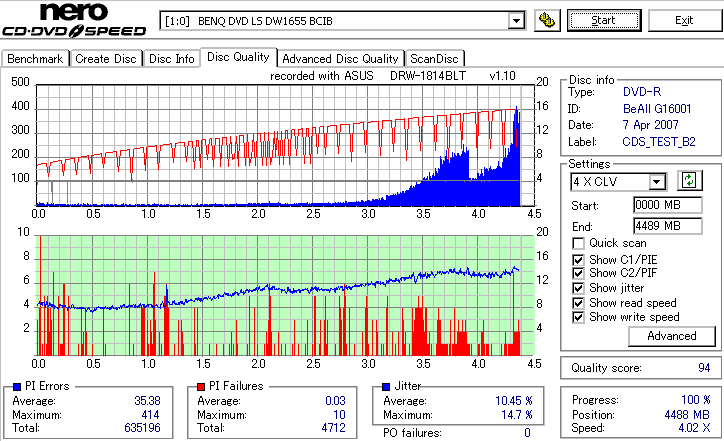The height and width of the screenshot is (441, 724).
Task: Switch to the Benchmark tab
Action: tap(35, 59)
